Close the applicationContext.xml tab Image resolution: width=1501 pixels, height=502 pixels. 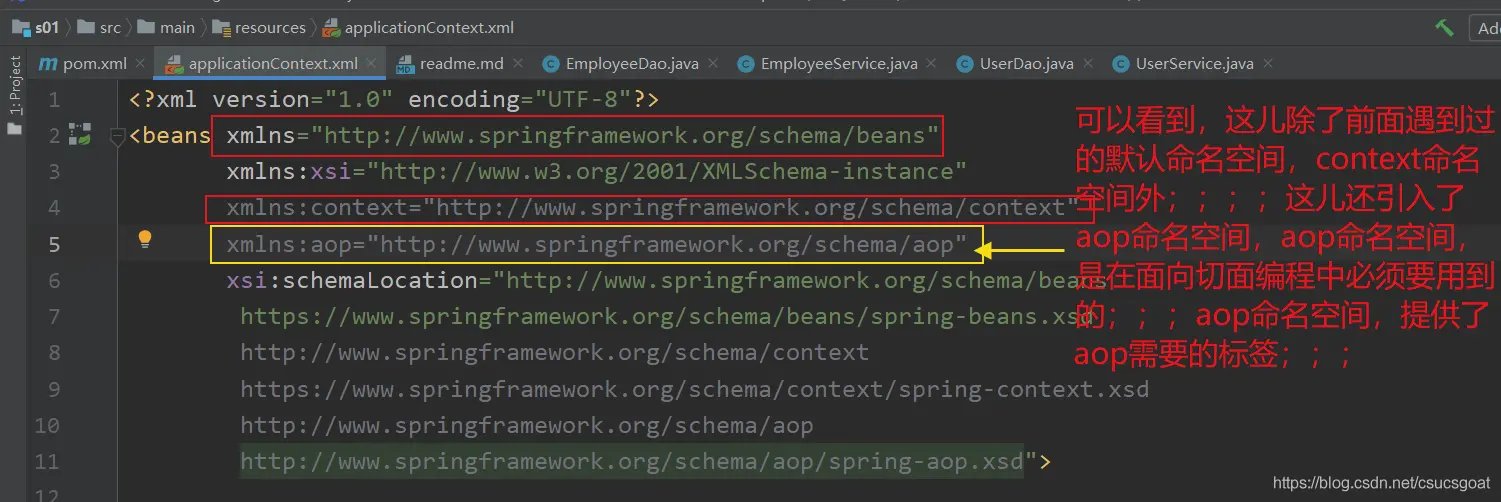(x=372, y=64)
